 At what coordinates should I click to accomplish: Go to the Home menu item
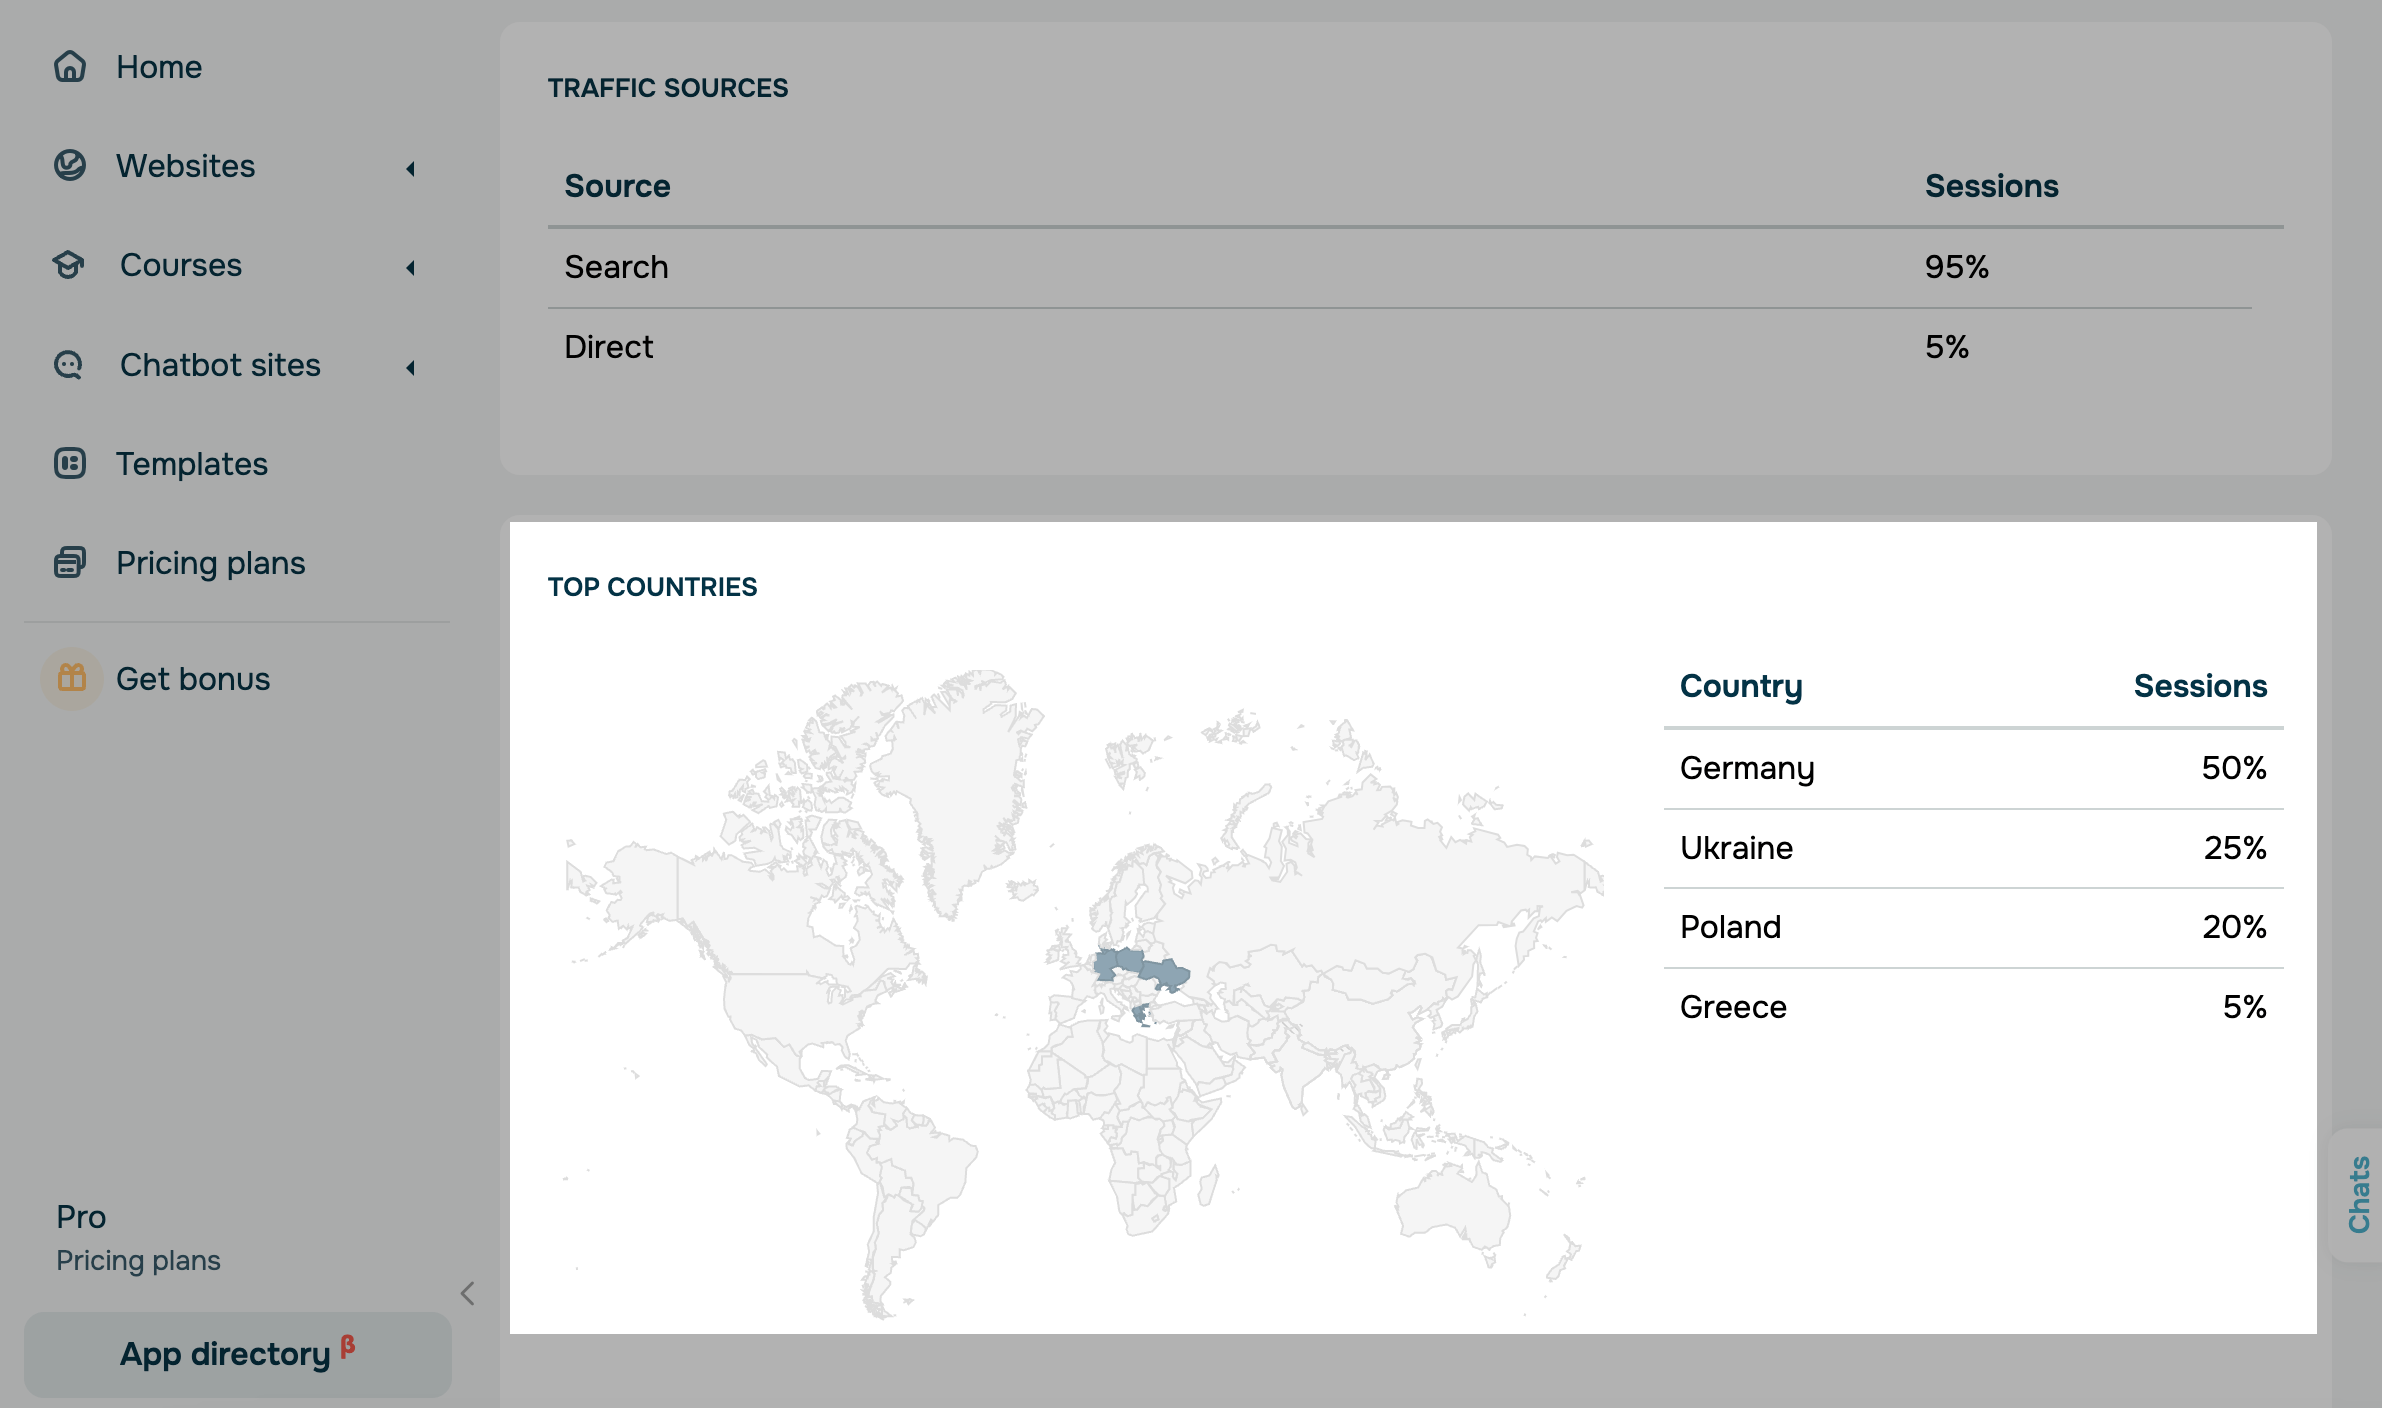tap(159, 67)
